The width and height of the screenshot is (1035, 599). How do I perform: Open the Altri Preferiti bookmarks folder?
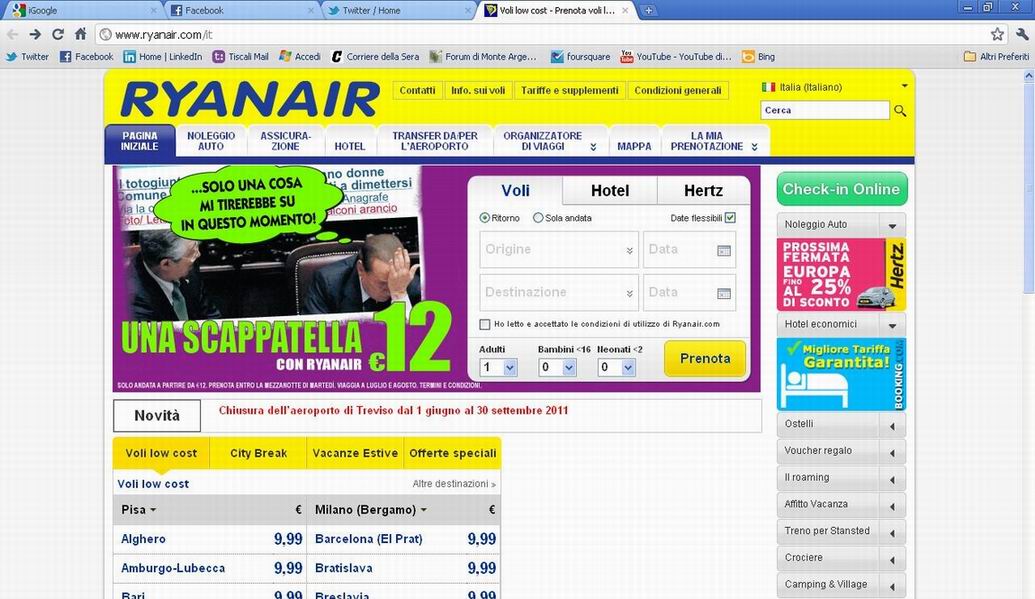pos(997,57)
